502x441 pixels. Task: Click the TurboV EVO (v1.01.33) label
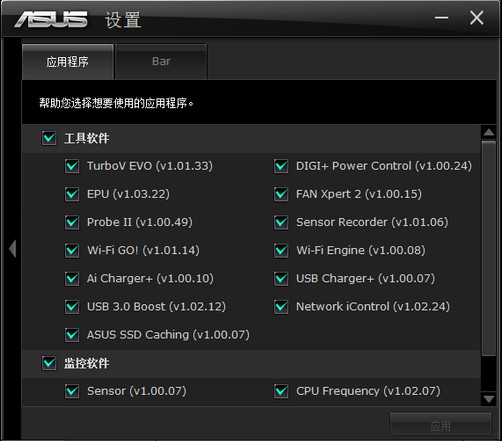[150, 166]
